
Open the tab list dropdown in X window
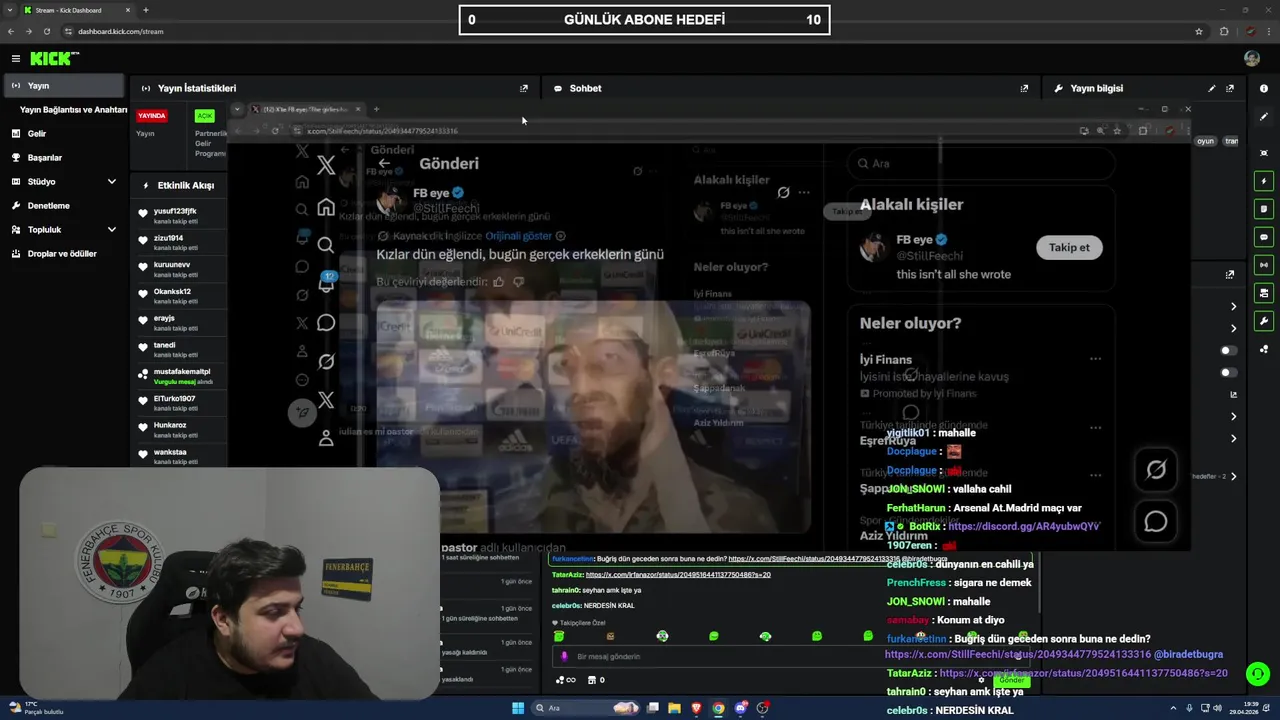click(x=237, y=109)
